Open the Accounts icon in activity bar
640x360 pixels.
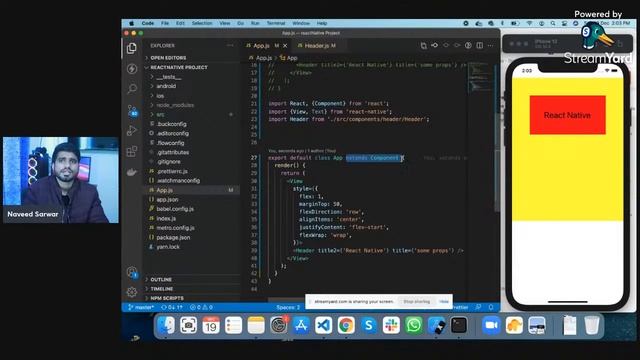132,272
